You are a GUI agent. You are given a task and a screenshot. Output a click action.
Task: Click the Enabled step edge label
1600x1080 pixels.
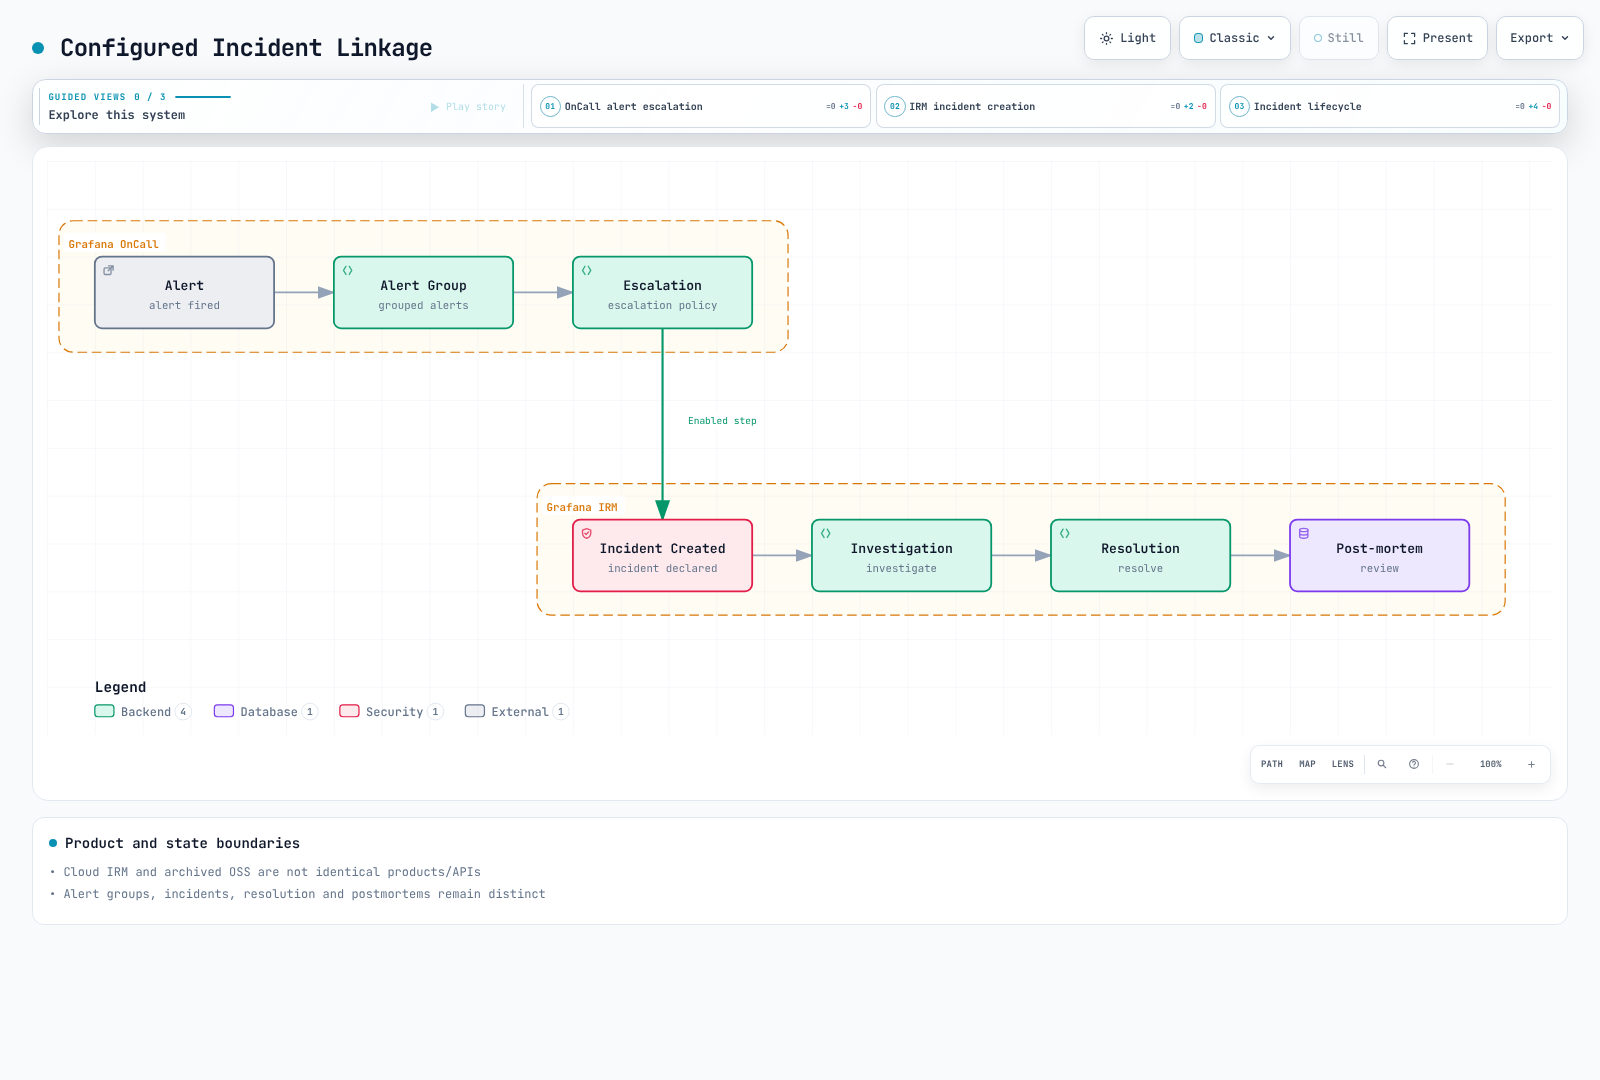tap(722, 421)
